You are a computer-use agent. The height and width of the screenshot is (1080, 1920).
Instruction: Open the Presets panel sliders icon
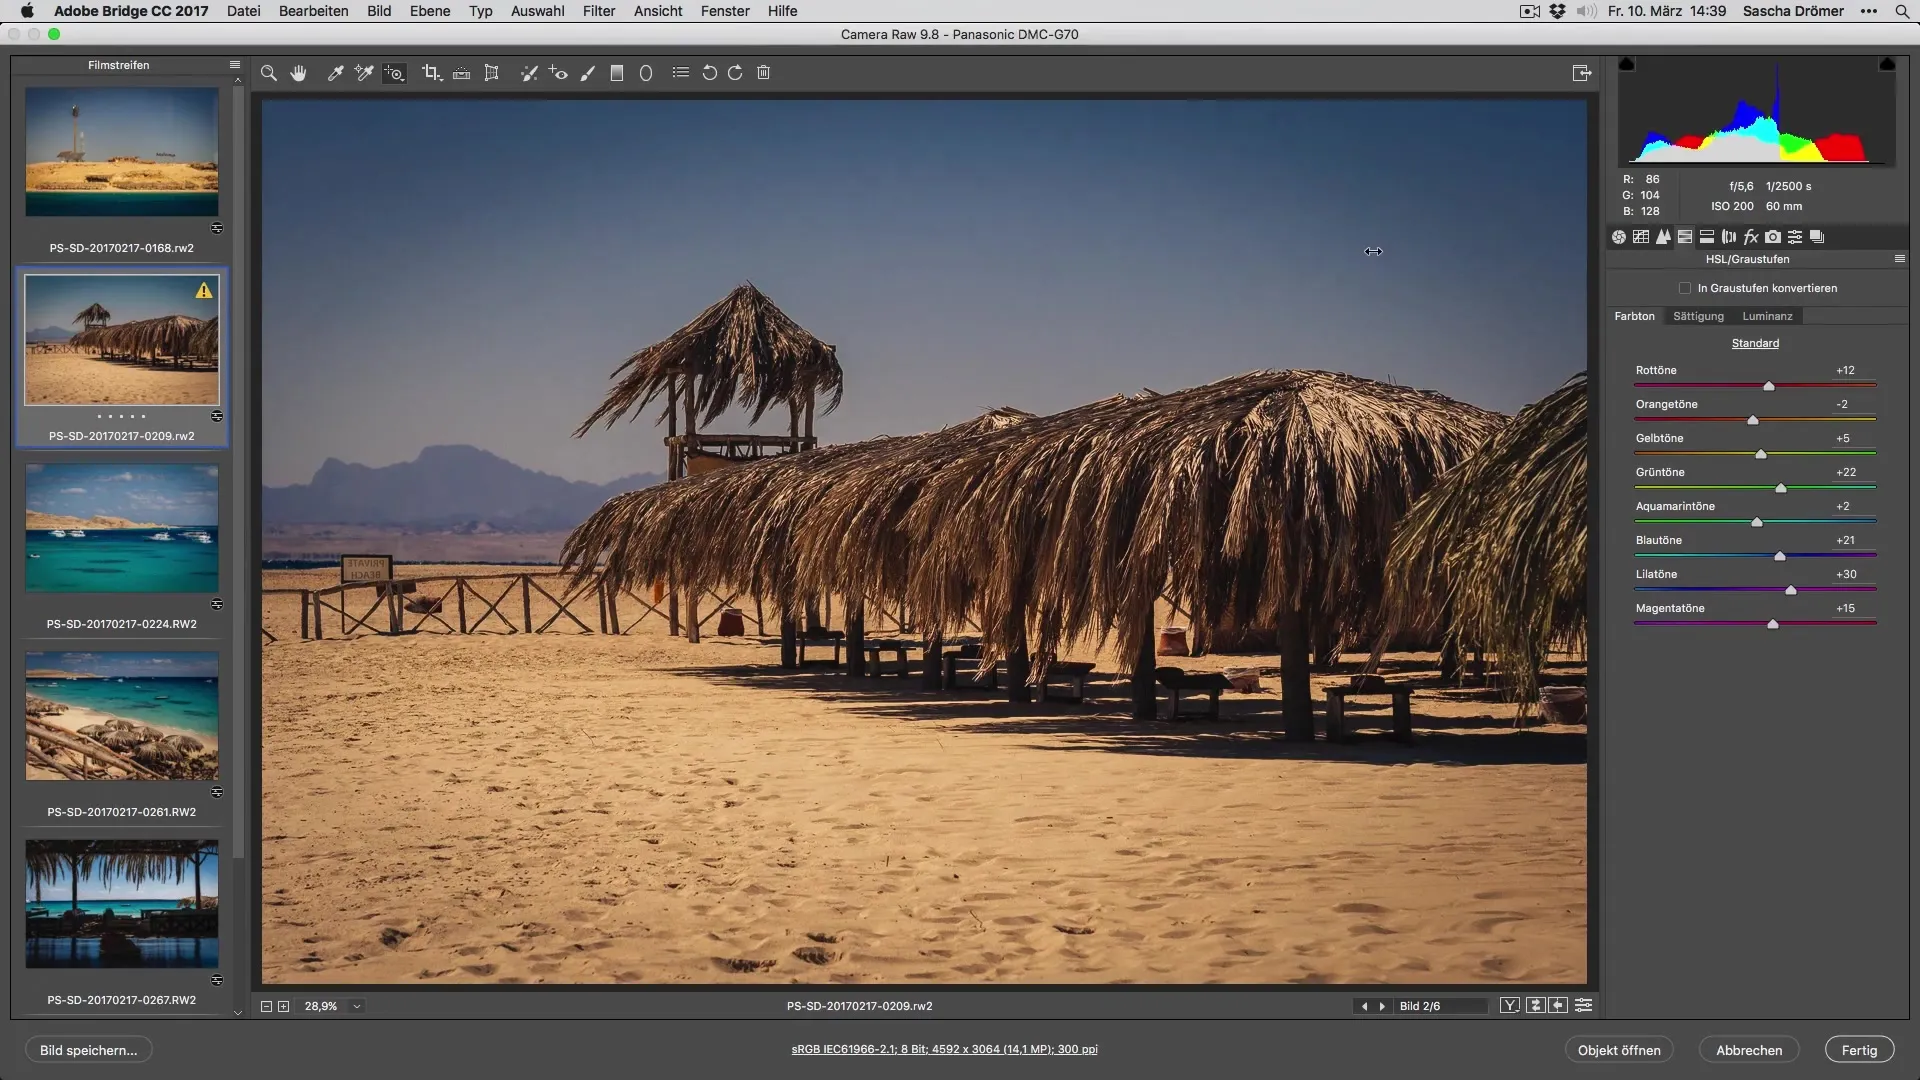coord(1795,237)
